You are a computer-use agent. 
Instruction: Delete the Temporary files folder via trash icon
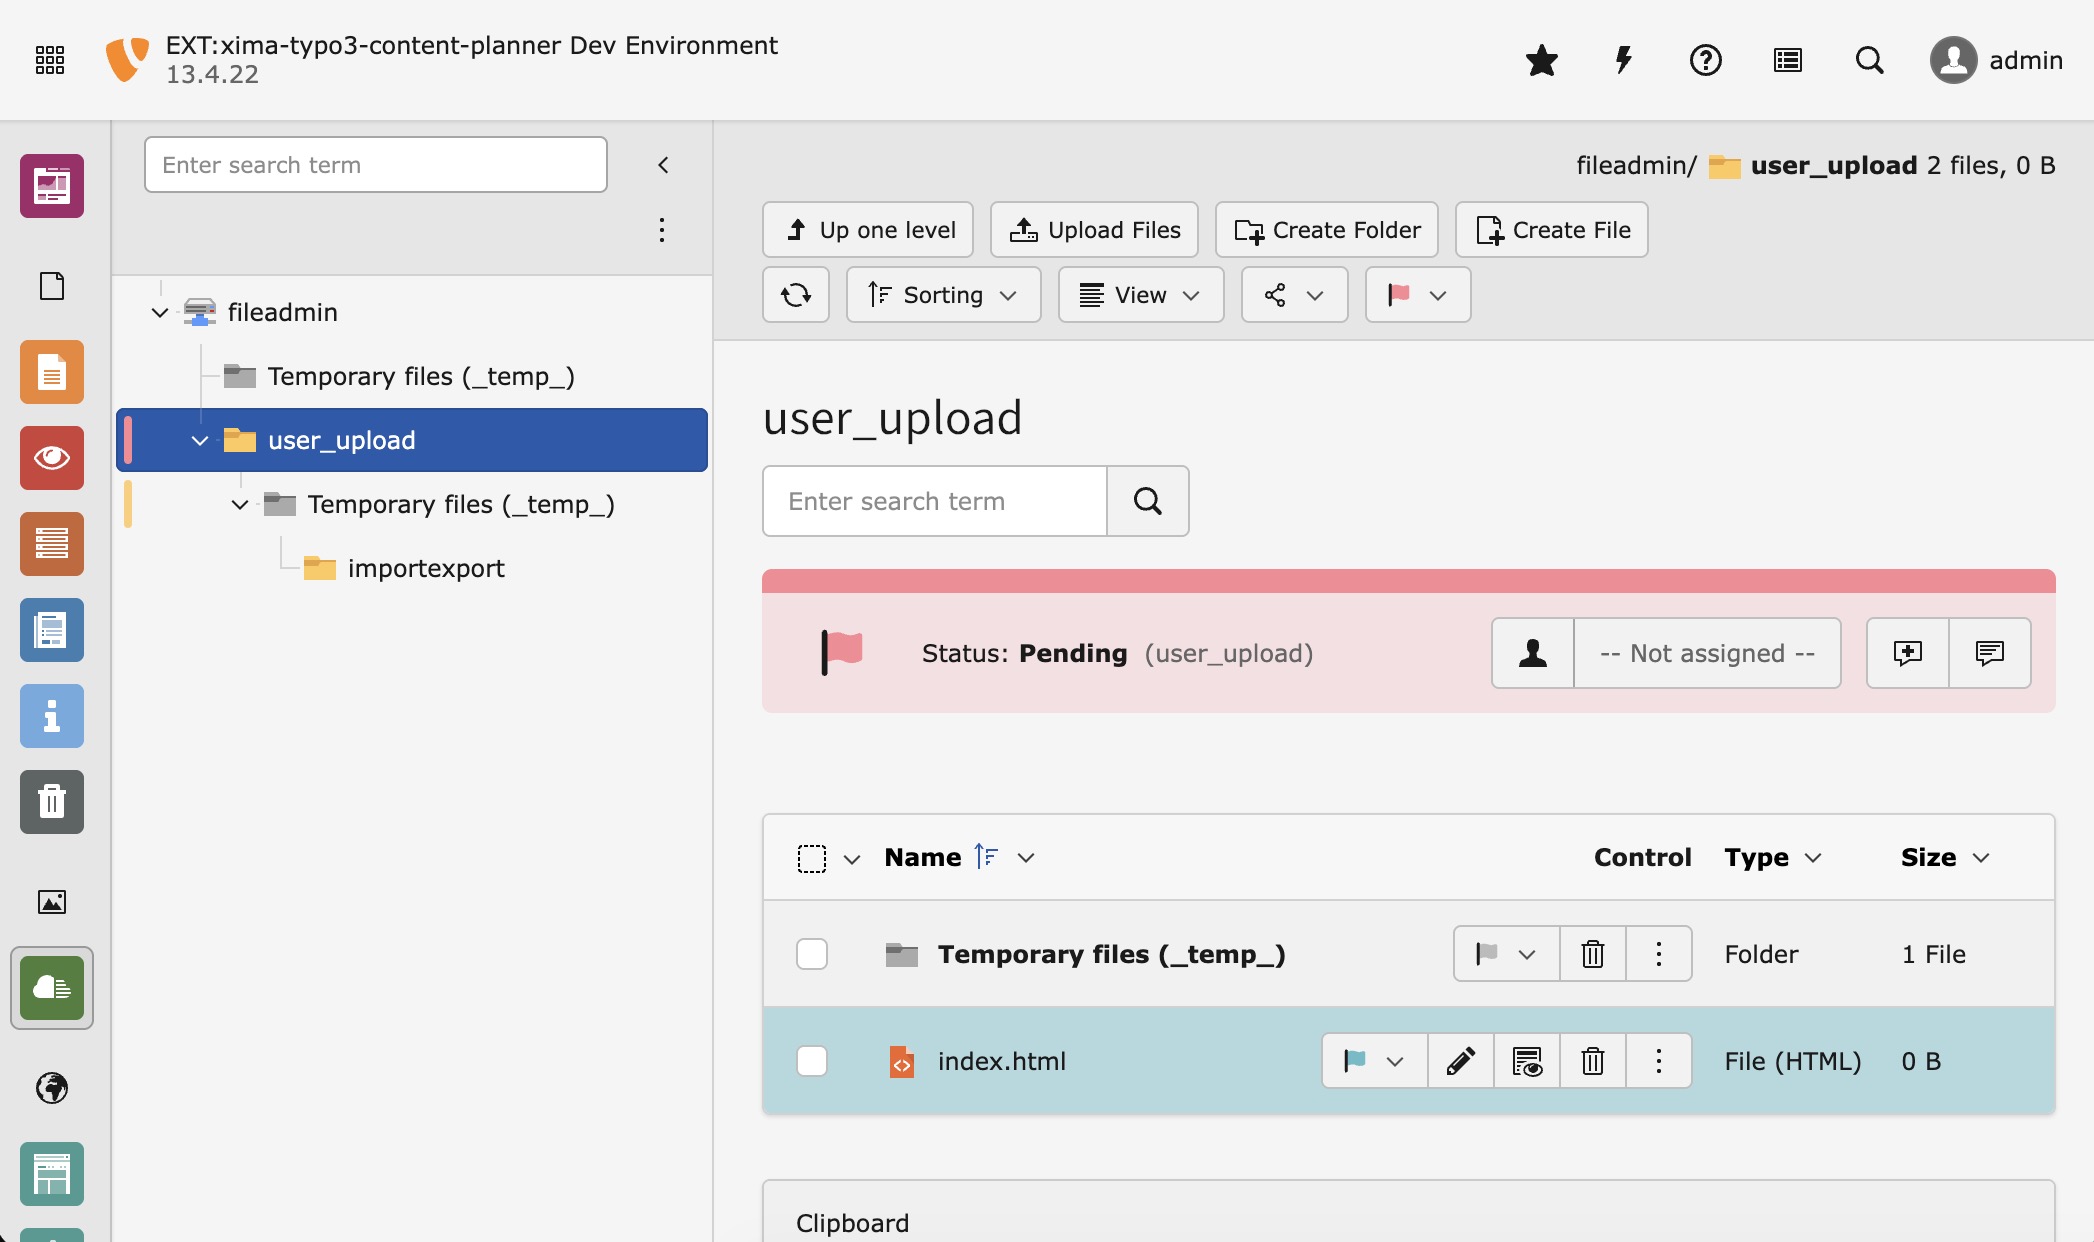click(x=1591, y=953)
